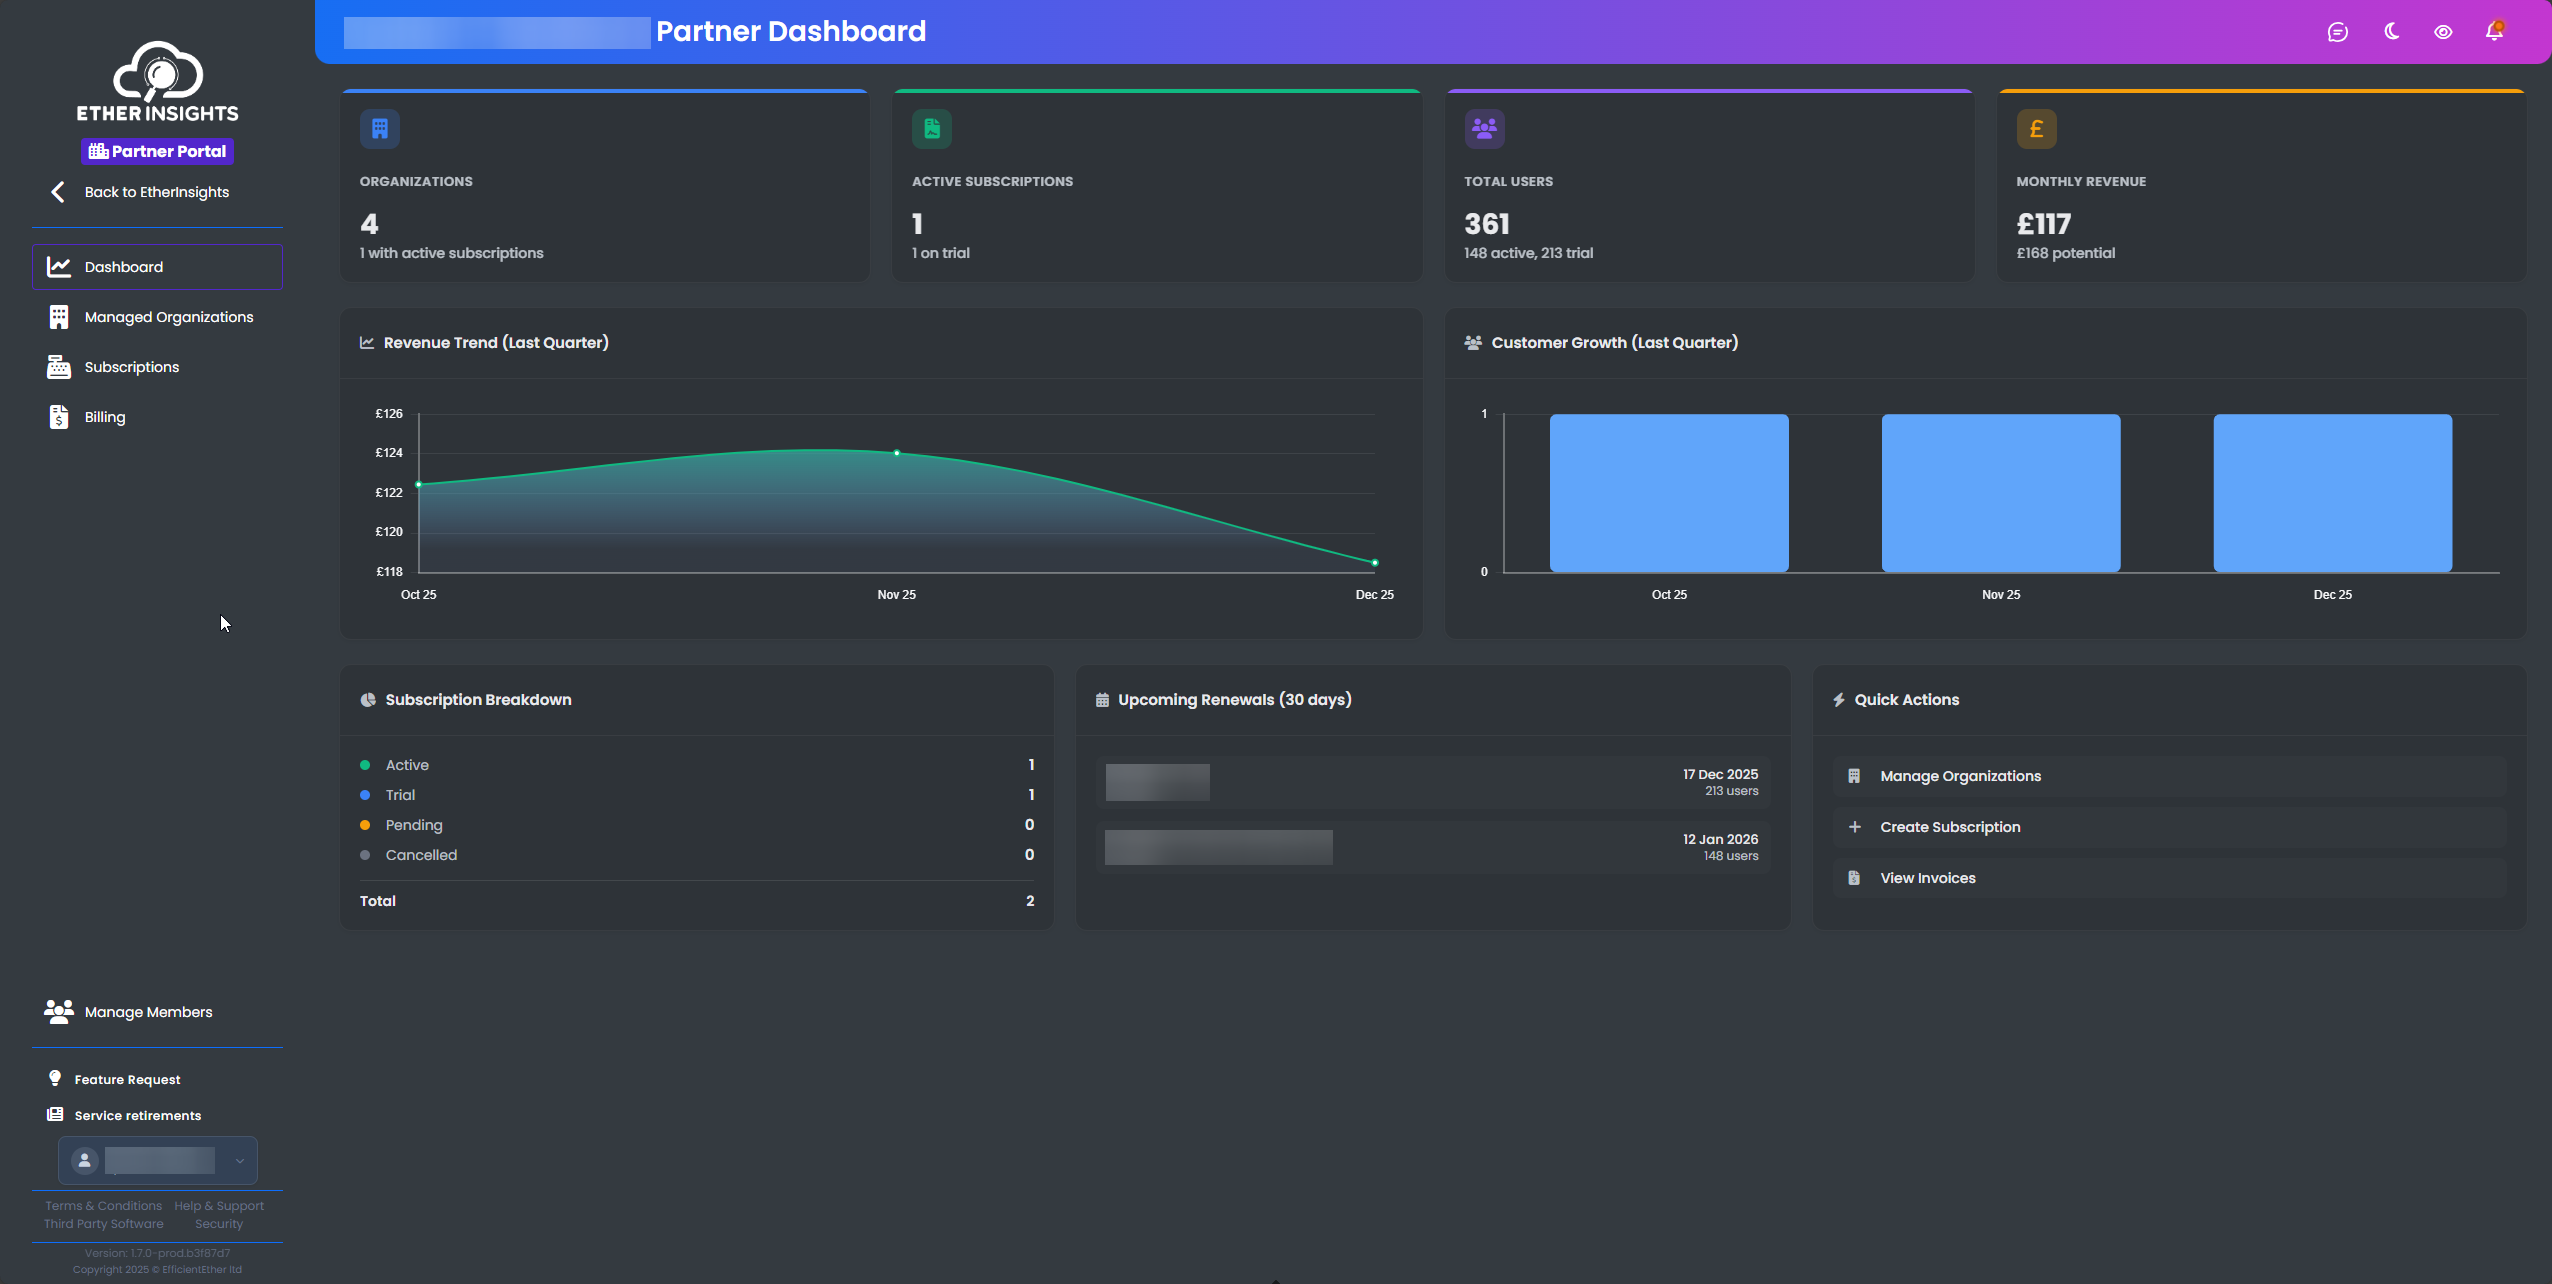Open the 17 Dec 2025 renewal row
Image resolution: width=2552 pixels, height=1284 pixels.
(x=1433, y=782)
